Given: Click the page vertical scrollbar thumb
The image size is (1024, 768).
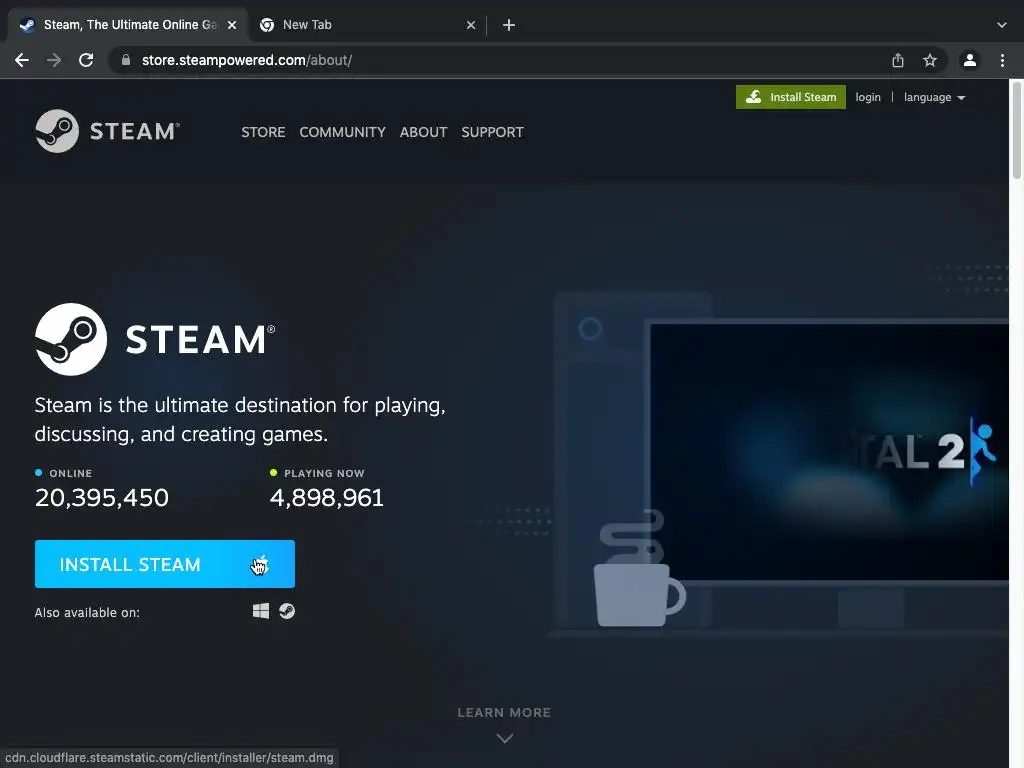Looking at the screenshot, I should click(1016, 129).
